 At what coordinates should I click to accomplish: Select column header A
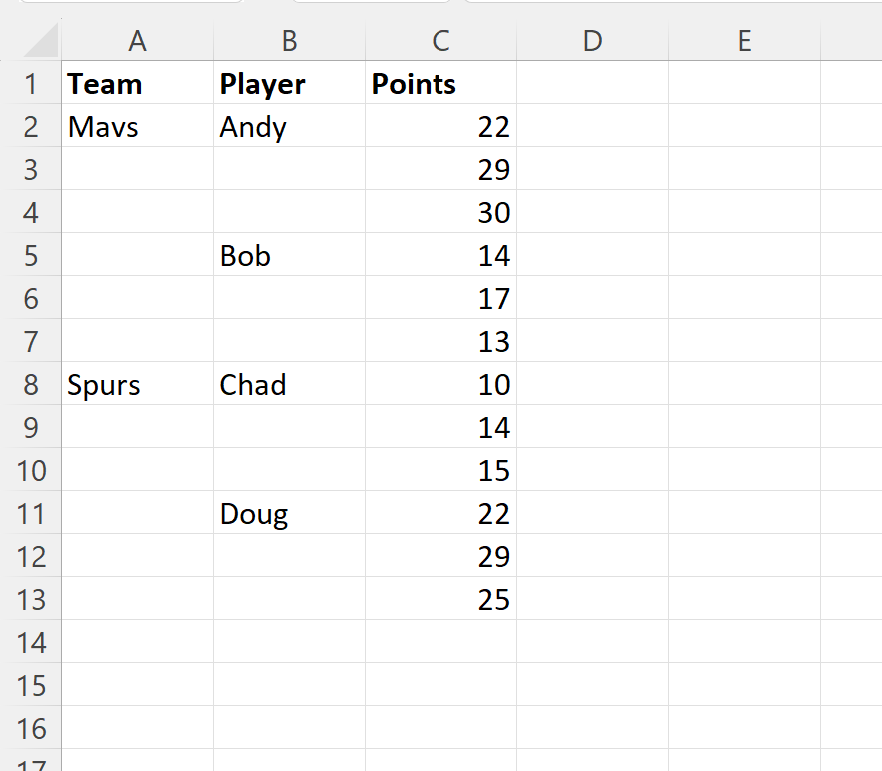[137, 41]
